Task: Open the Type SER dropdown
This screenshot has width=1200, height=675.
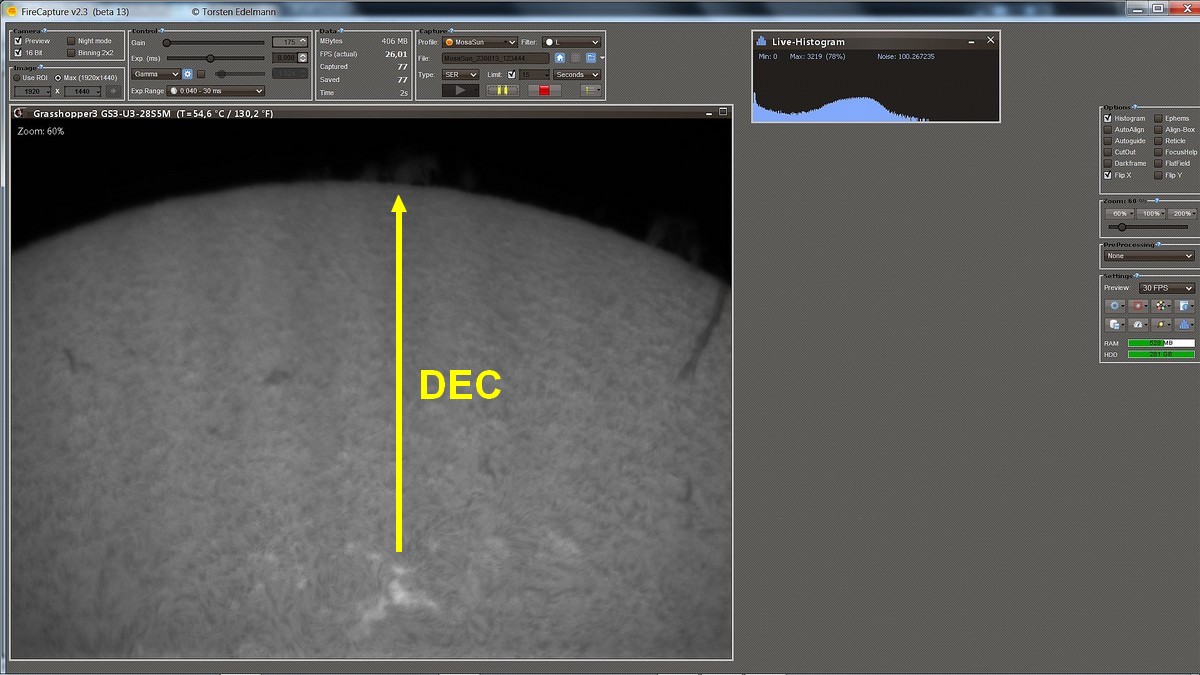Action: pyautogui.click(x=462, y=75)
